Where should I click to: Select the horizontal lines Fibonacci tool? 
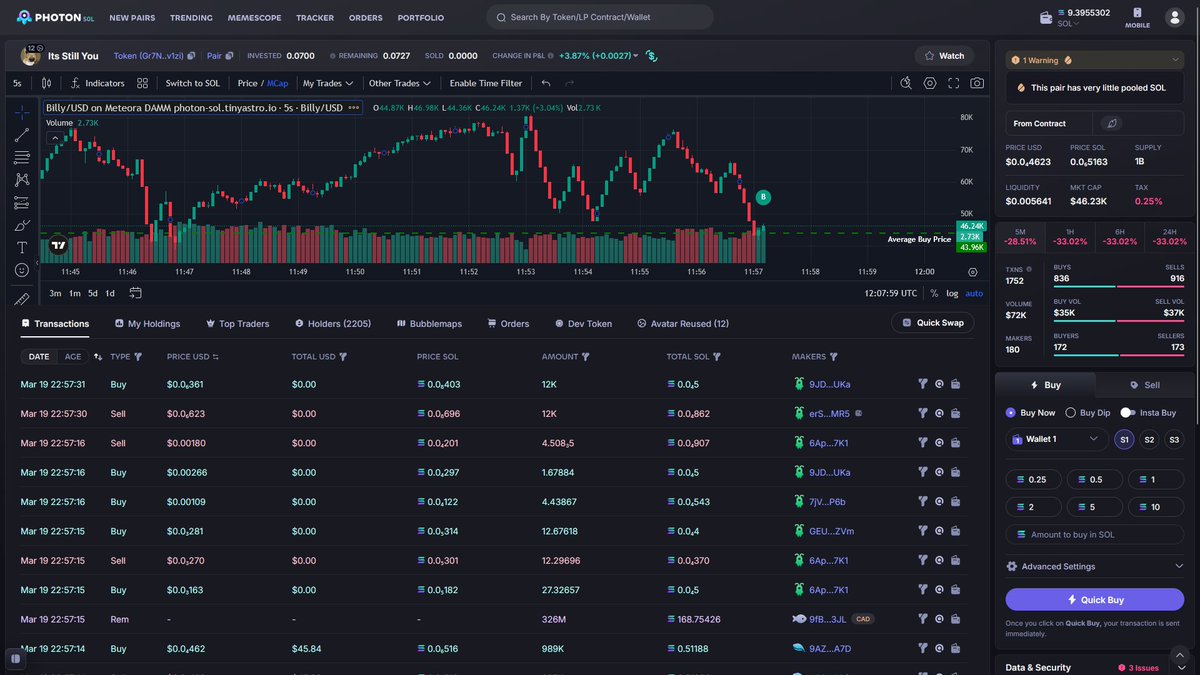point(22,157)
